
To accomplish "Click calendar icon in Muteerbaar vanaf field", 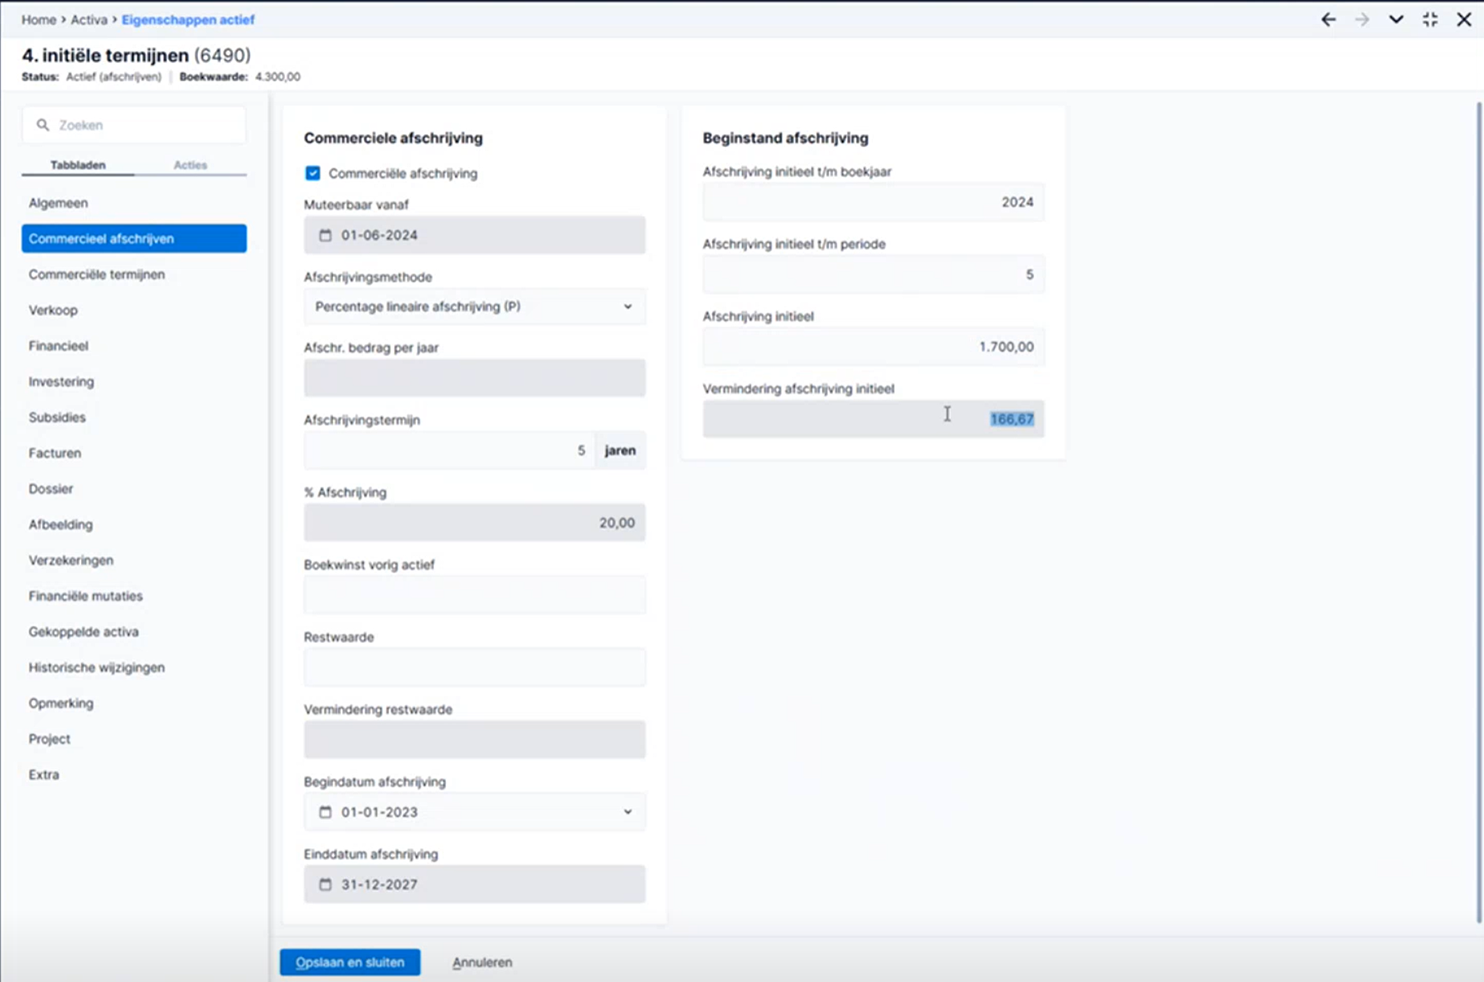I will [x=325, y=235].
